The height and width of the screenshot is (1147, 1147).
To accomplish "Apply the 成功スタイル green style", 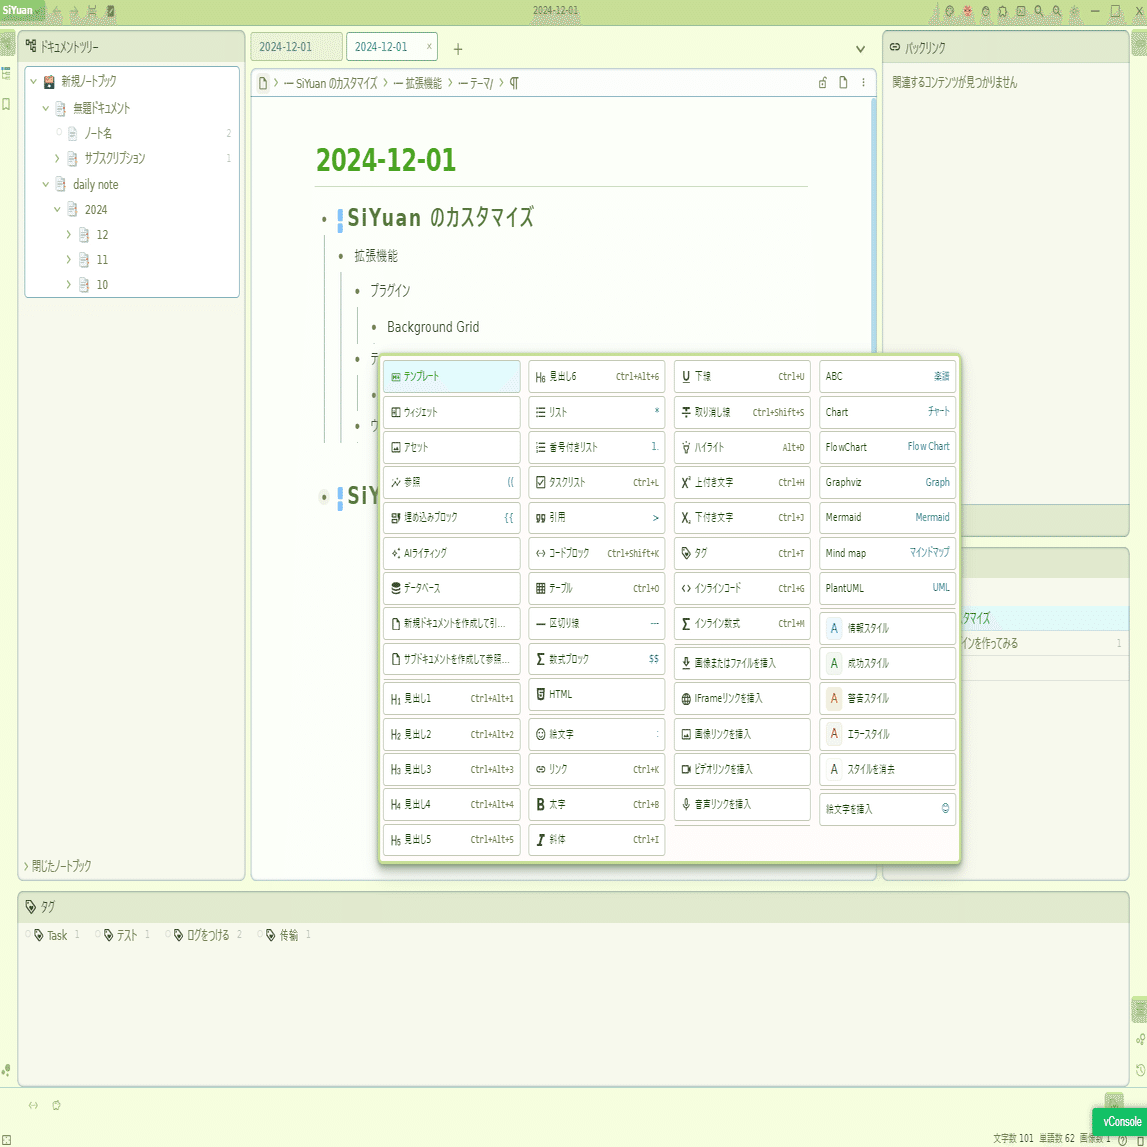I will pos(887,663).
